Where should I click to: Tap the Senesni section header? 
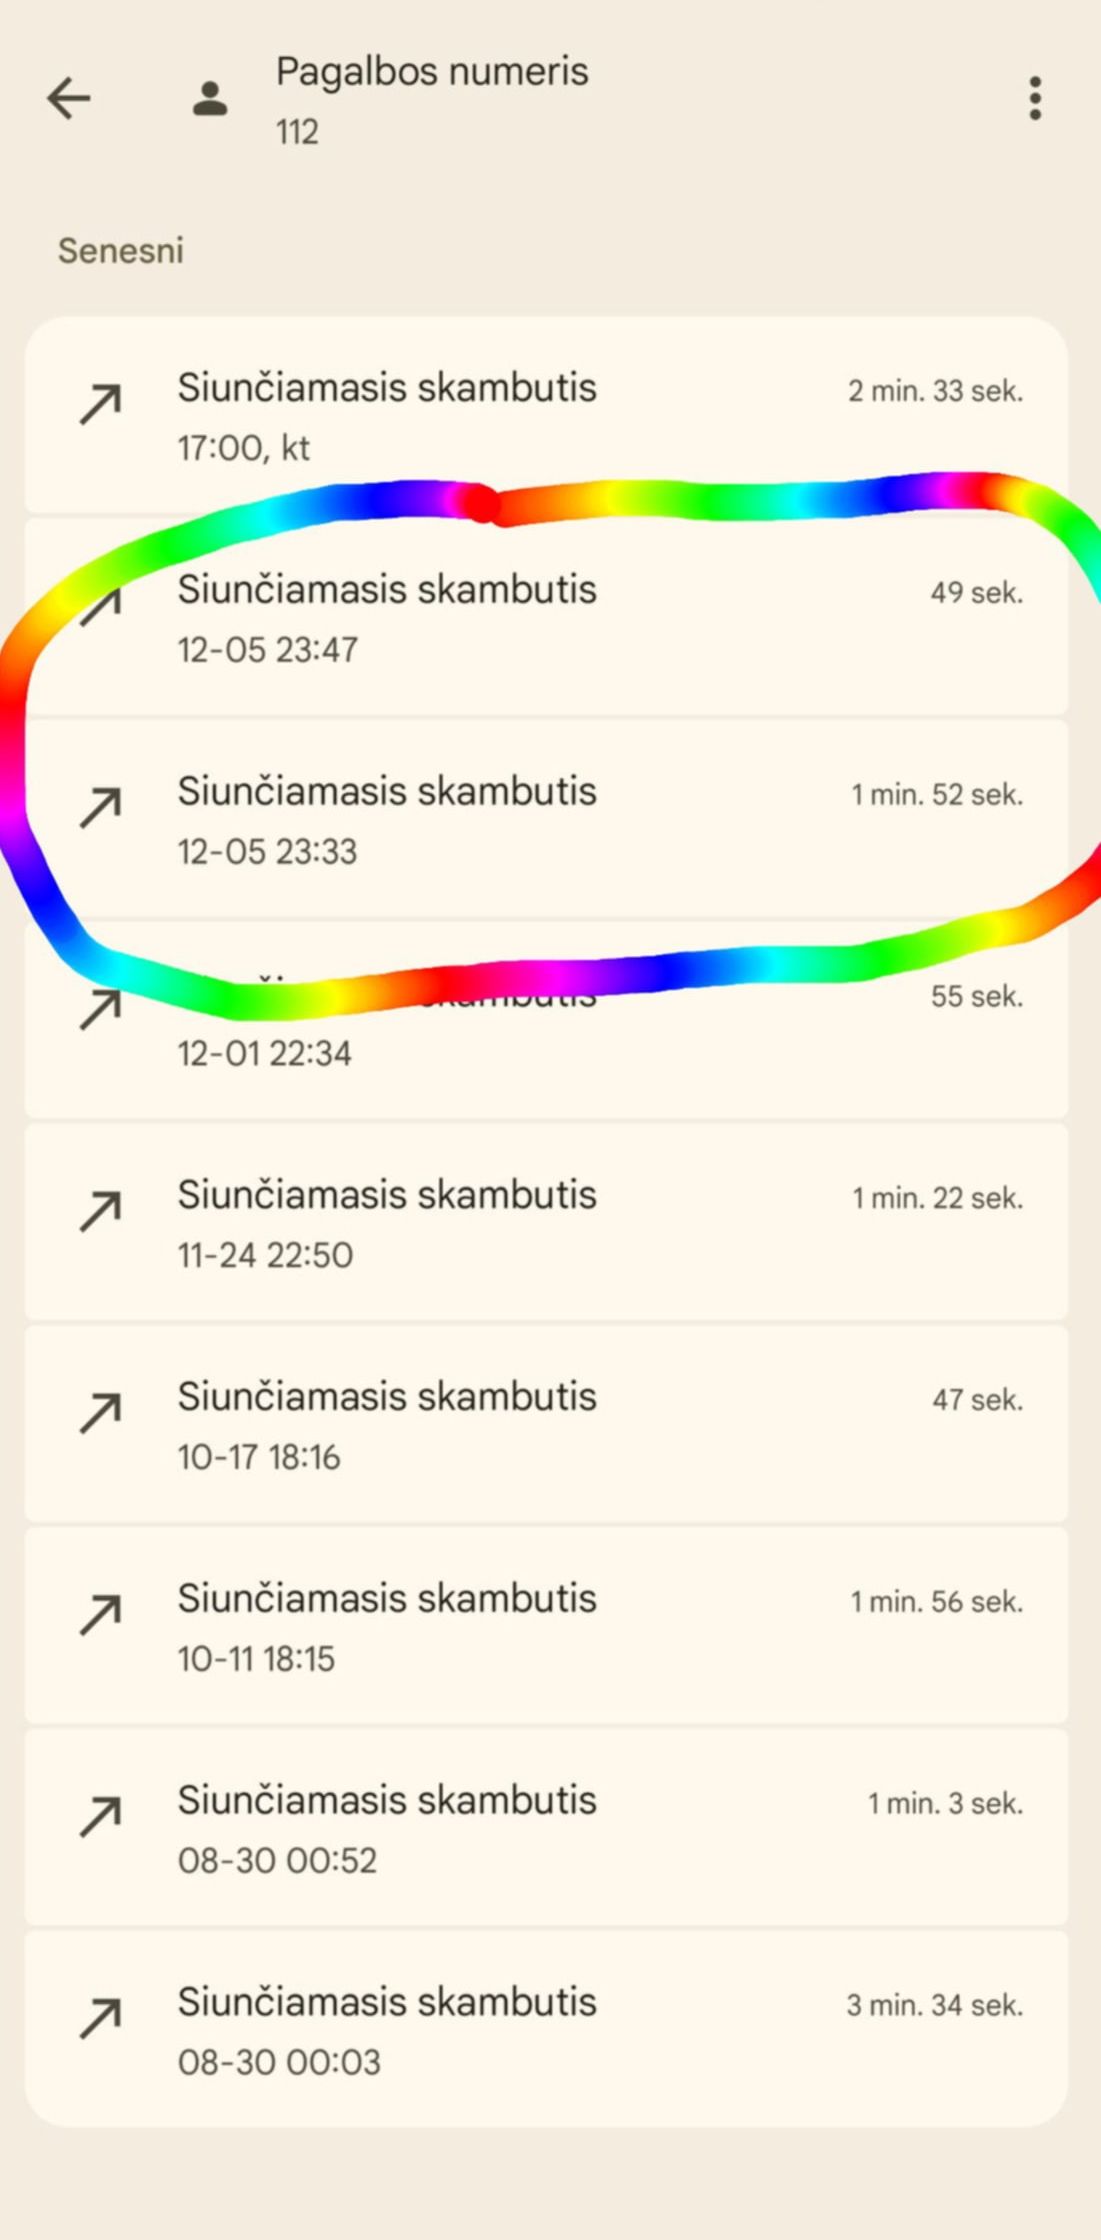pos(121,251)
